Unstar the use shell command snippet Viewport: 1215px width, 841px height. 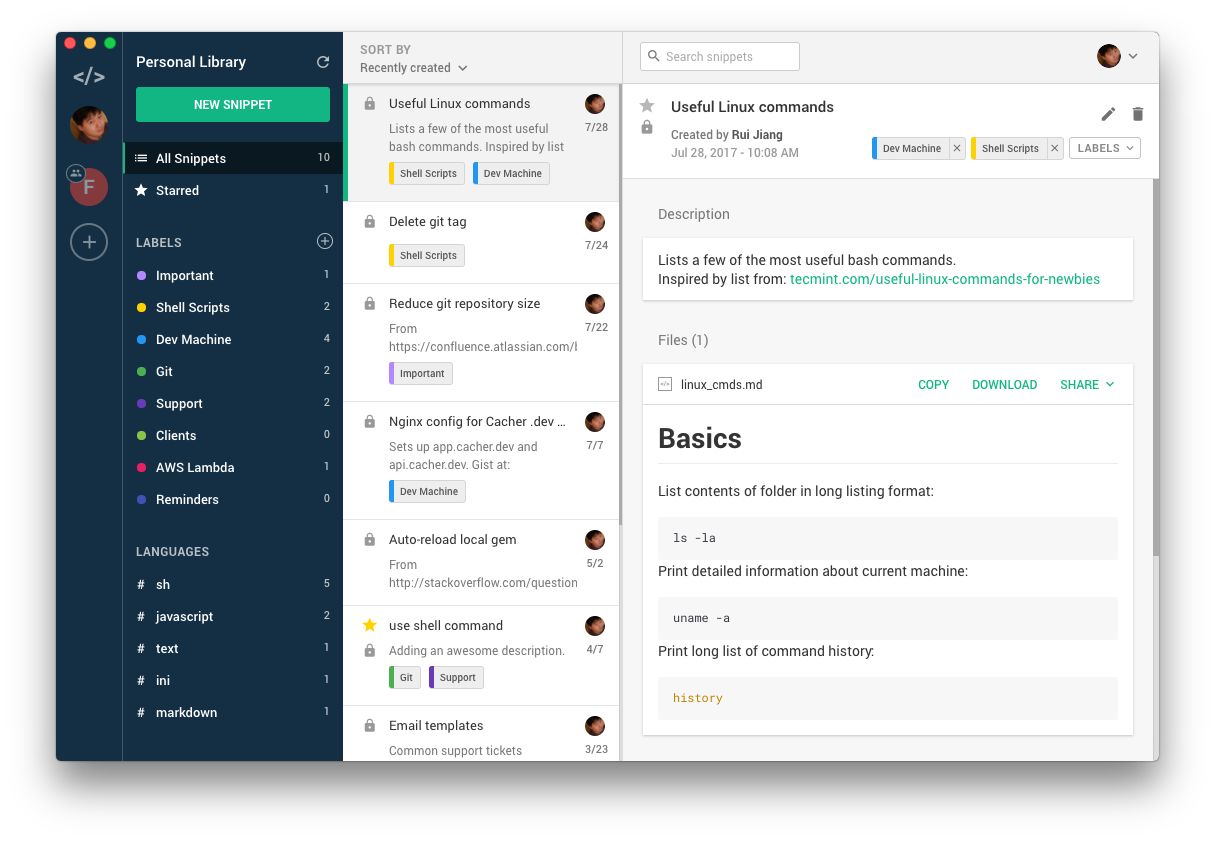tap(367, 625)
